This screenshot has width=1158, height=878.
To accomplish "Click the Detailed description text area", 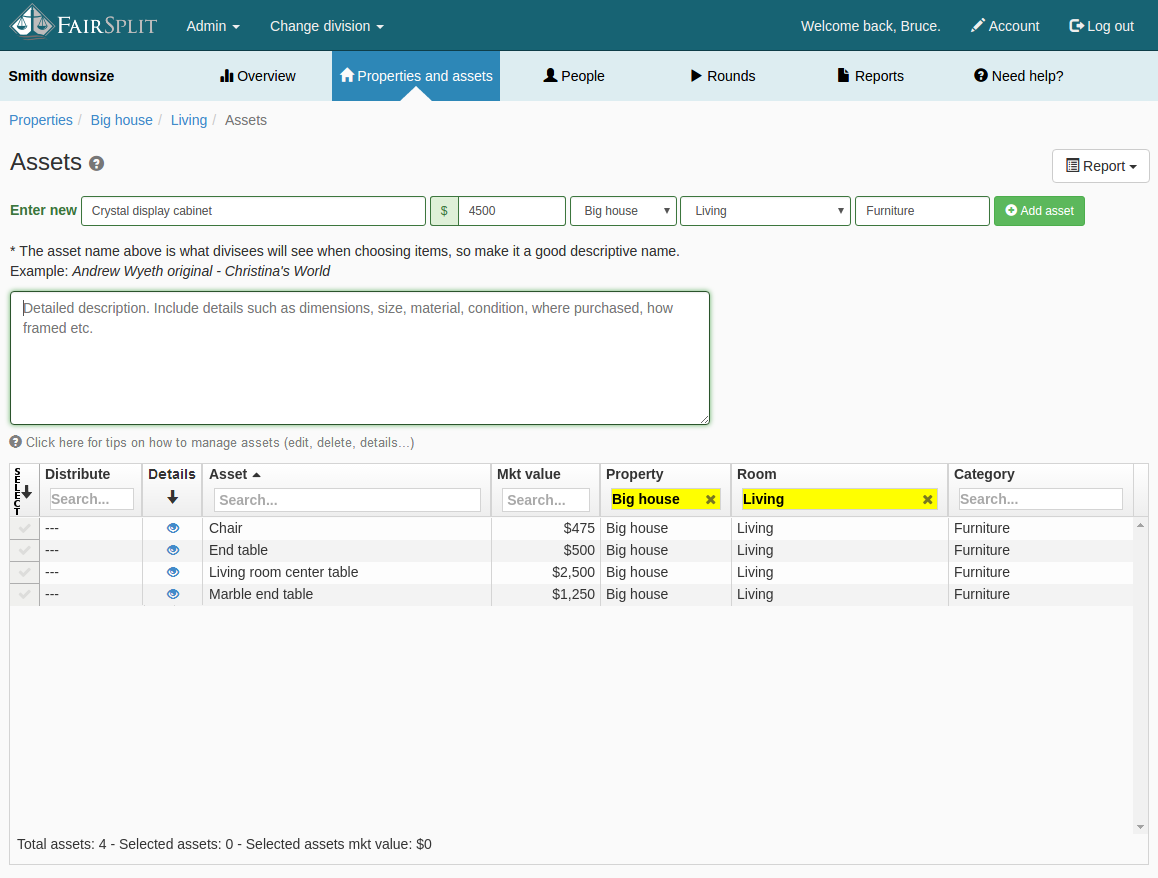I will point(360,358).
